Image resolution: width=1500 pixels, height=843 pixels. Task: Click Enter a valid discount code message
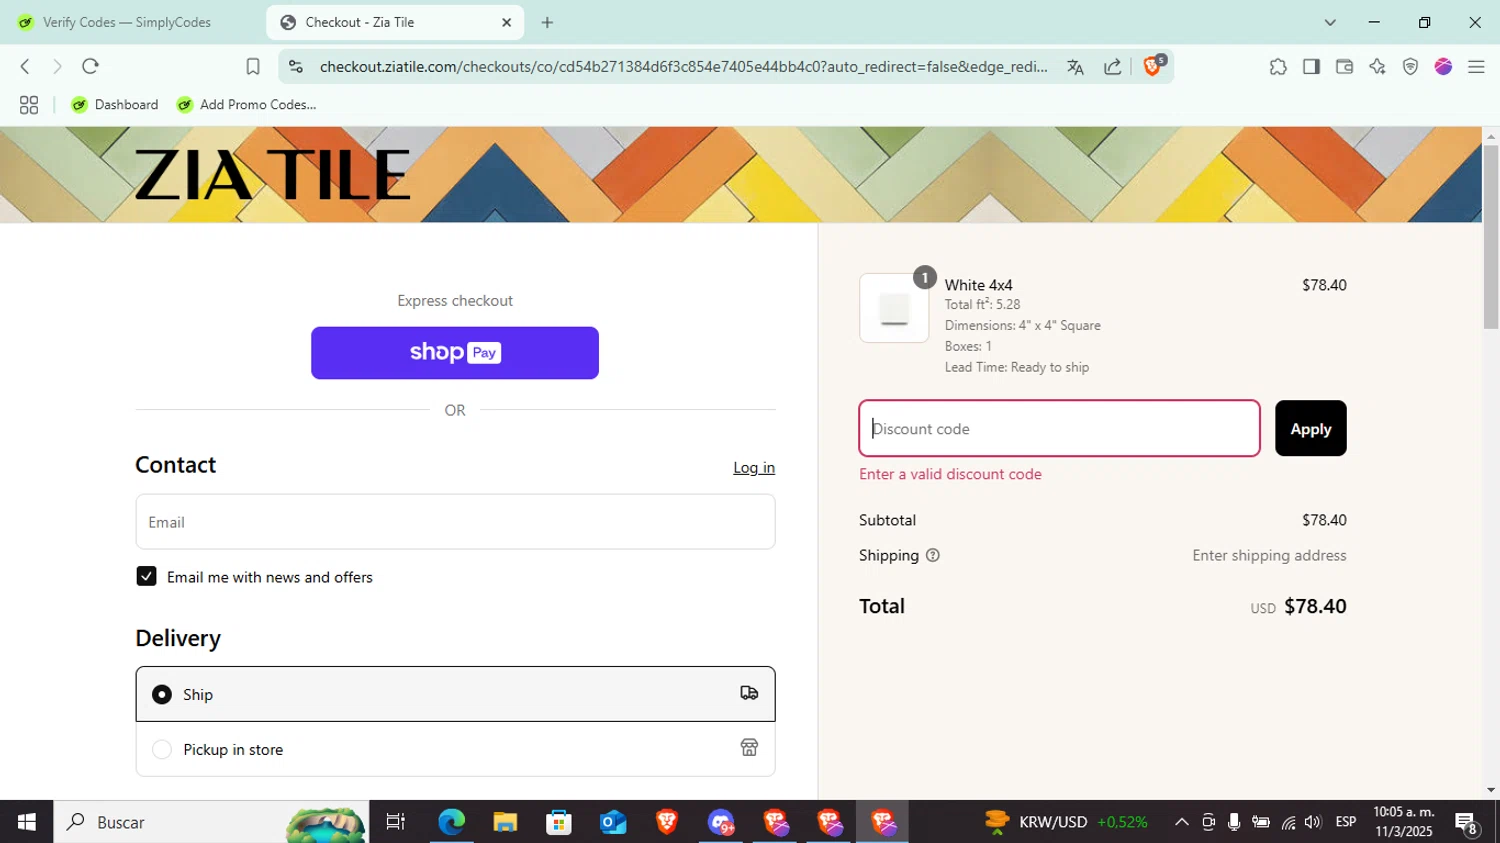[950, 474]
